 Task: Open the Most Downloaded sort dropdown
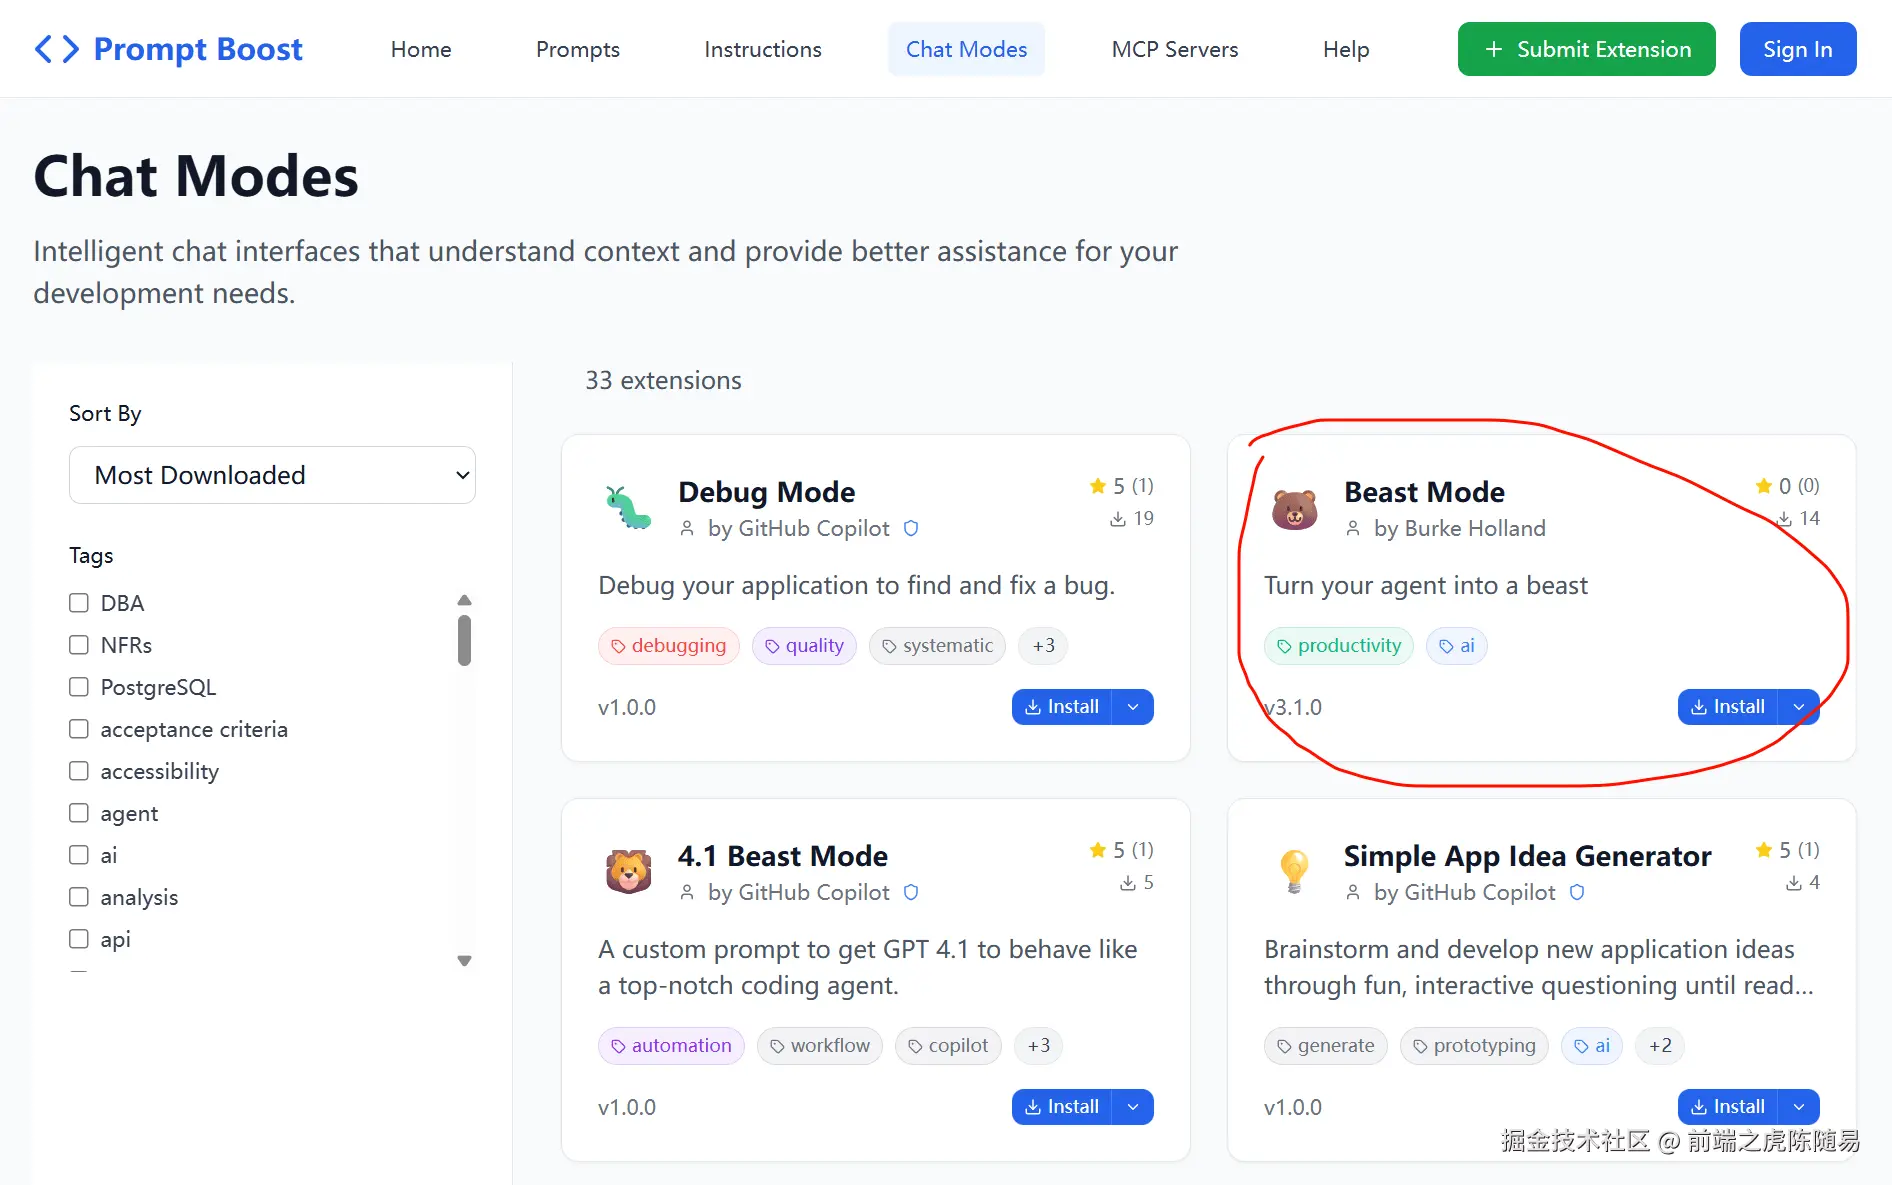pyautogui.click(x=272, y=475)
